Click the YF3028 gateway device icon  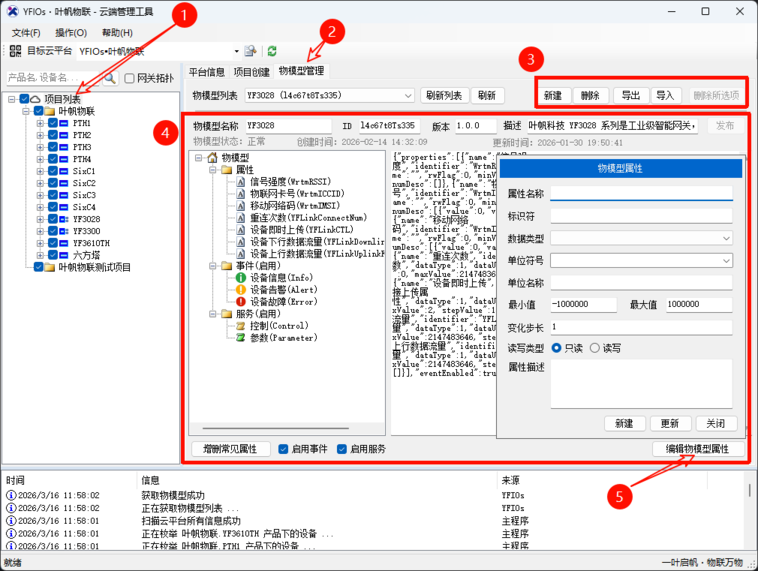(x=64, y=219)
